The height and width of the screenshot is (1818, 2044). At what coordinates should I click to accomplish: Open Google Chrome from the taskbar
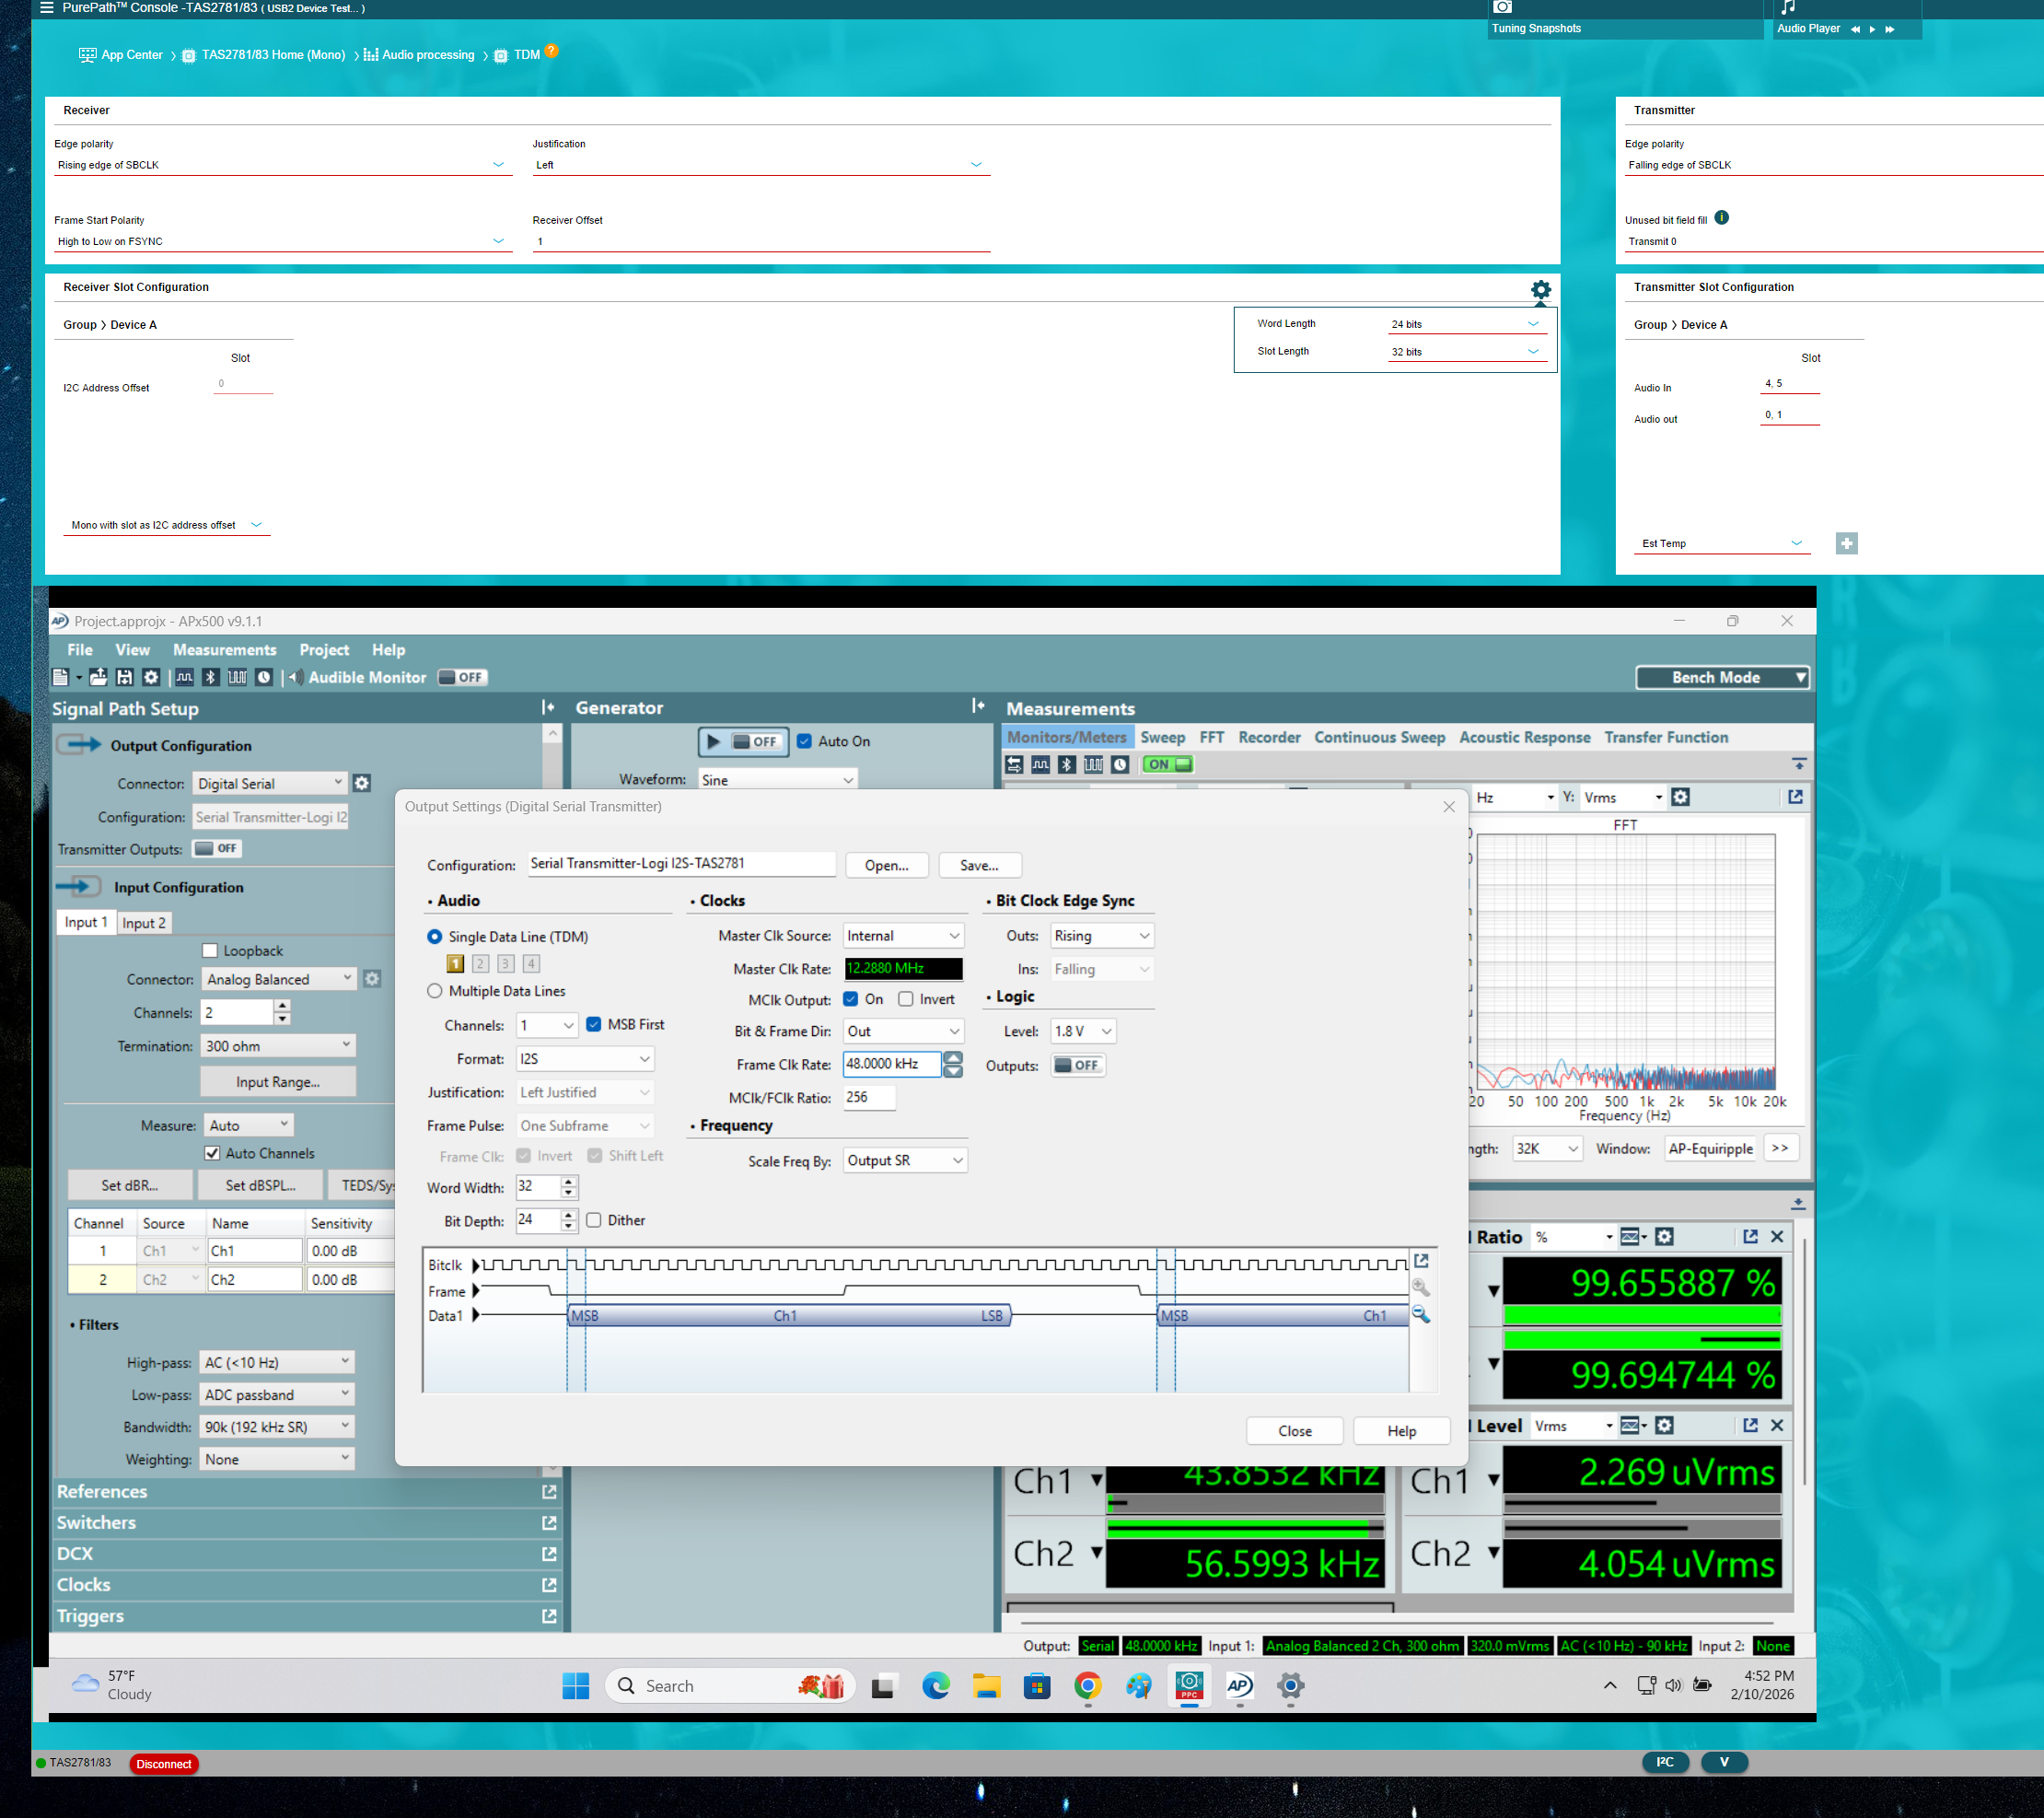(1088, 1686)
